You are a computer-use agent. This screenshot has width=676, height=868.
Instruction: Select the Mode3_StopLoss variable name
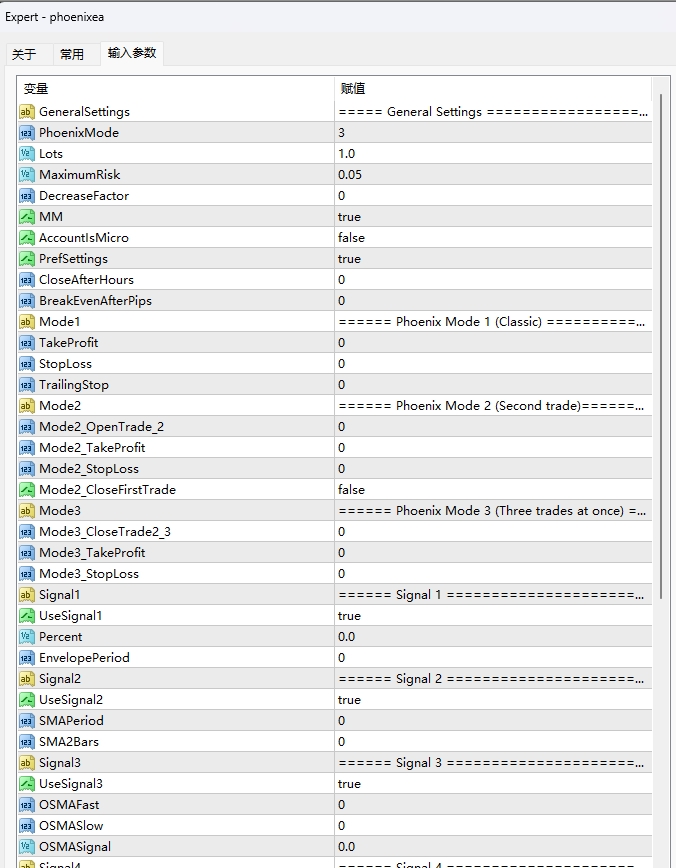point(89,574)
